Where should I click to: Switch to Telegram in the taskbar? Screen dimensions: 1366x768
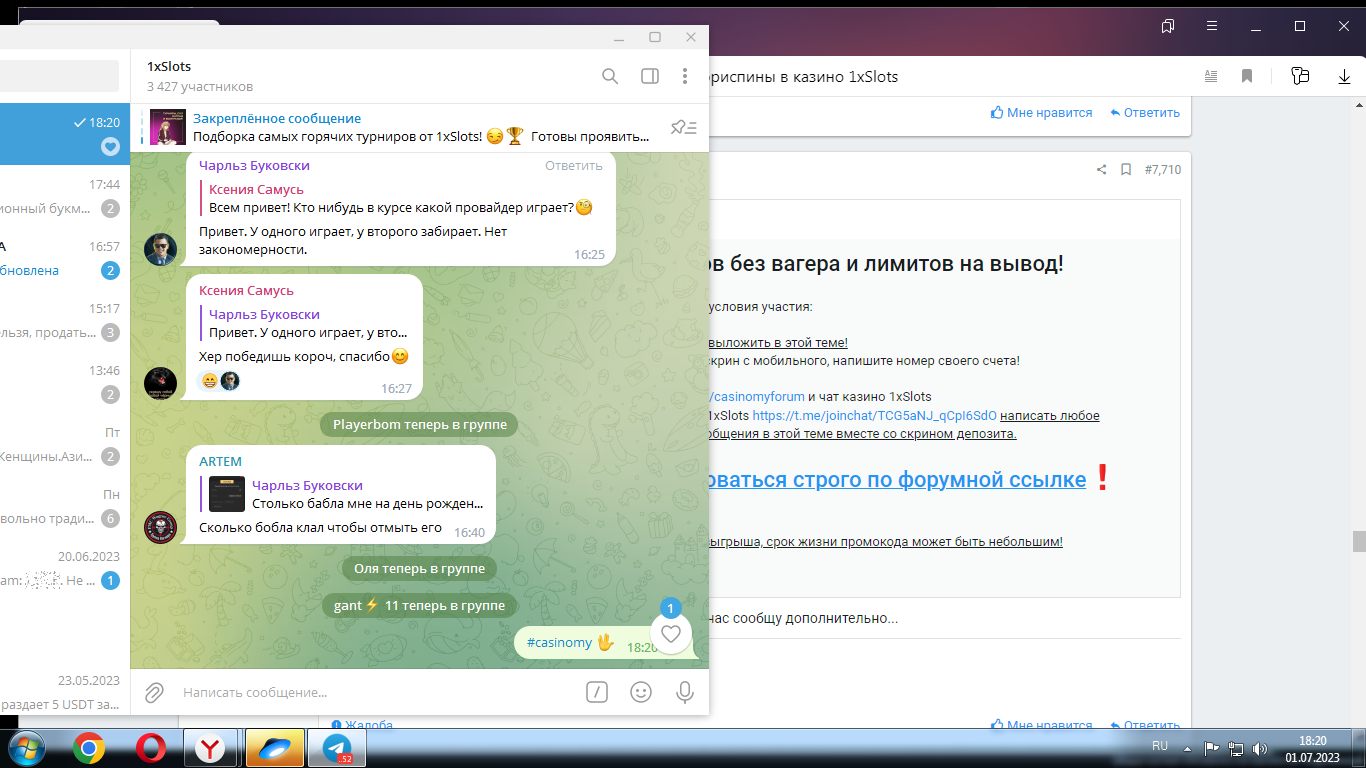pos(337,748)
